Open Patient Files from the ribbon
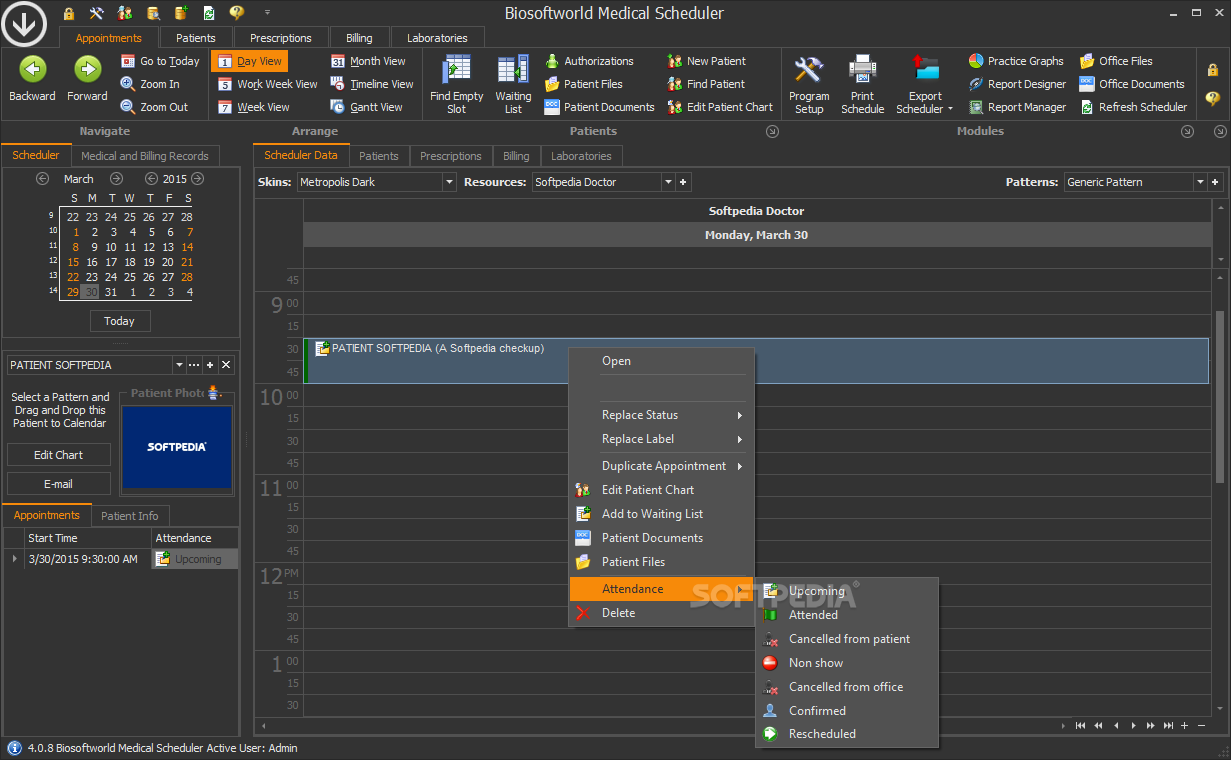 (x=583, y=84)
